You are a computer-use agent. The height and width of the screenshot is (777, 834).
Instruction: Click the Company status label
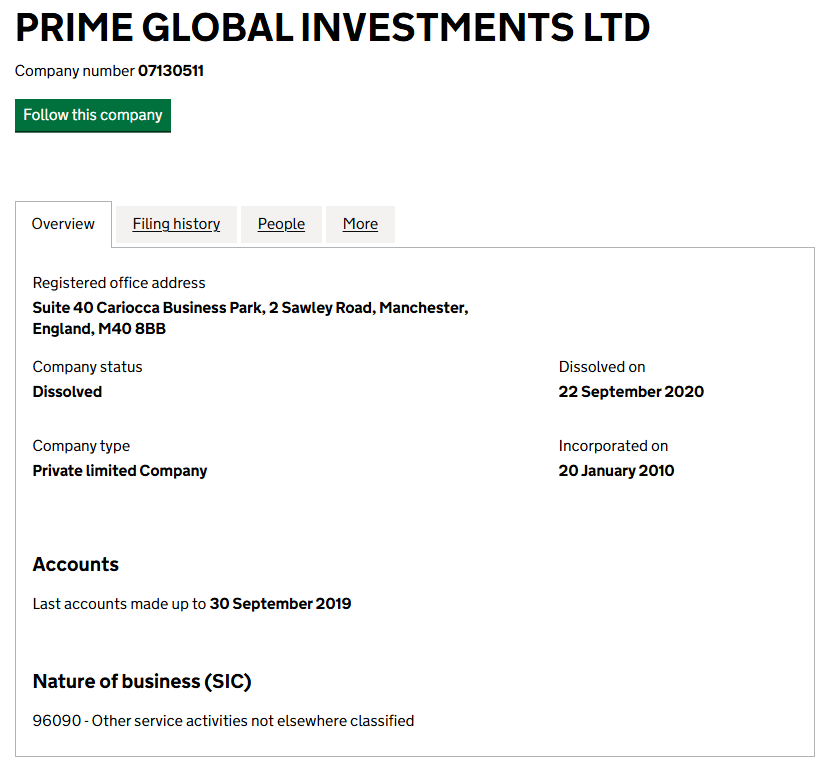[x=88, y=367]
